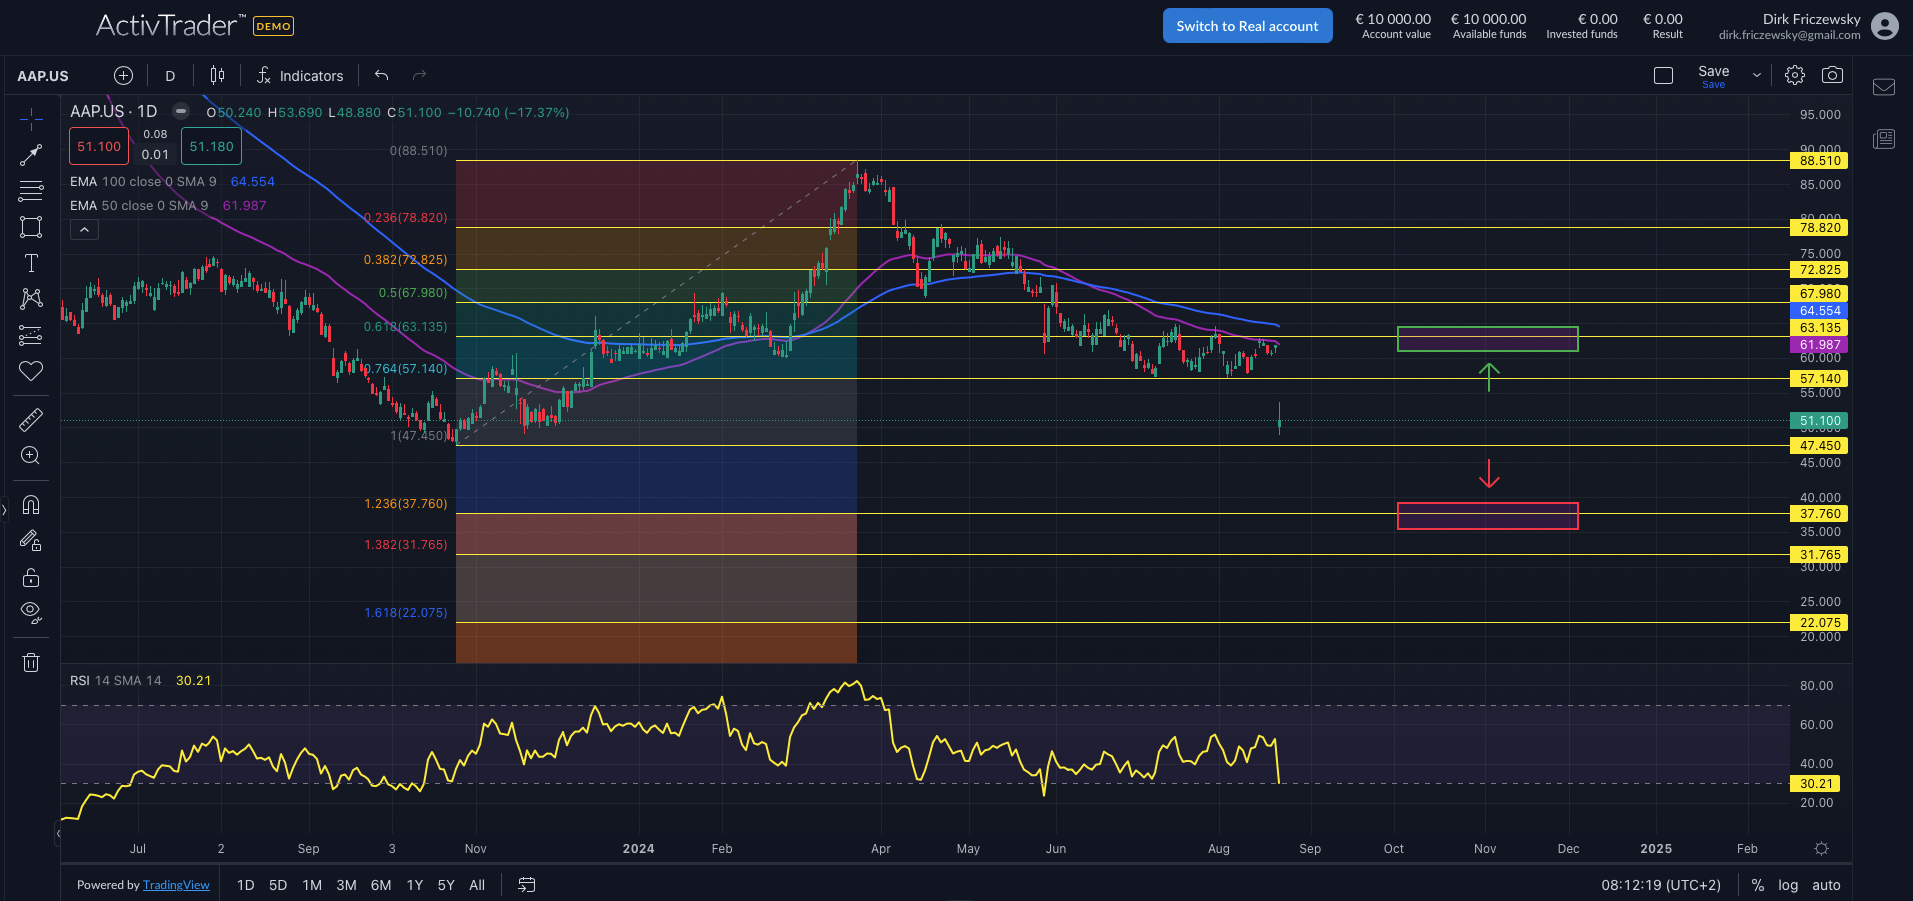Toggle log scale at bottom right
The height and width of the screenshot is (901, 1913).
click(1788, 885)
